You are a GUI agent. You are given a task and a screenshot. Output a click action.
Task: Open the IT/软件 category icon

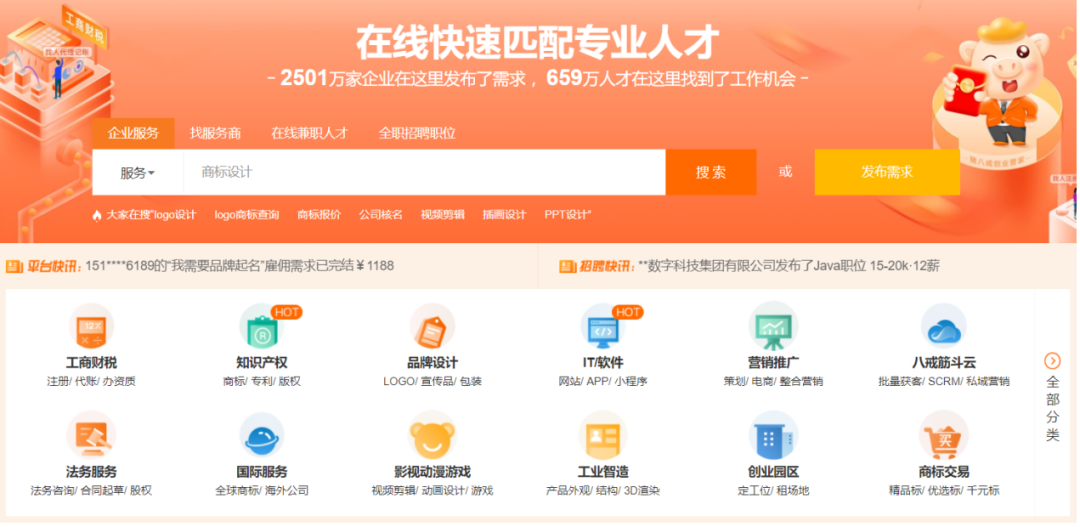tap(603, 327)
